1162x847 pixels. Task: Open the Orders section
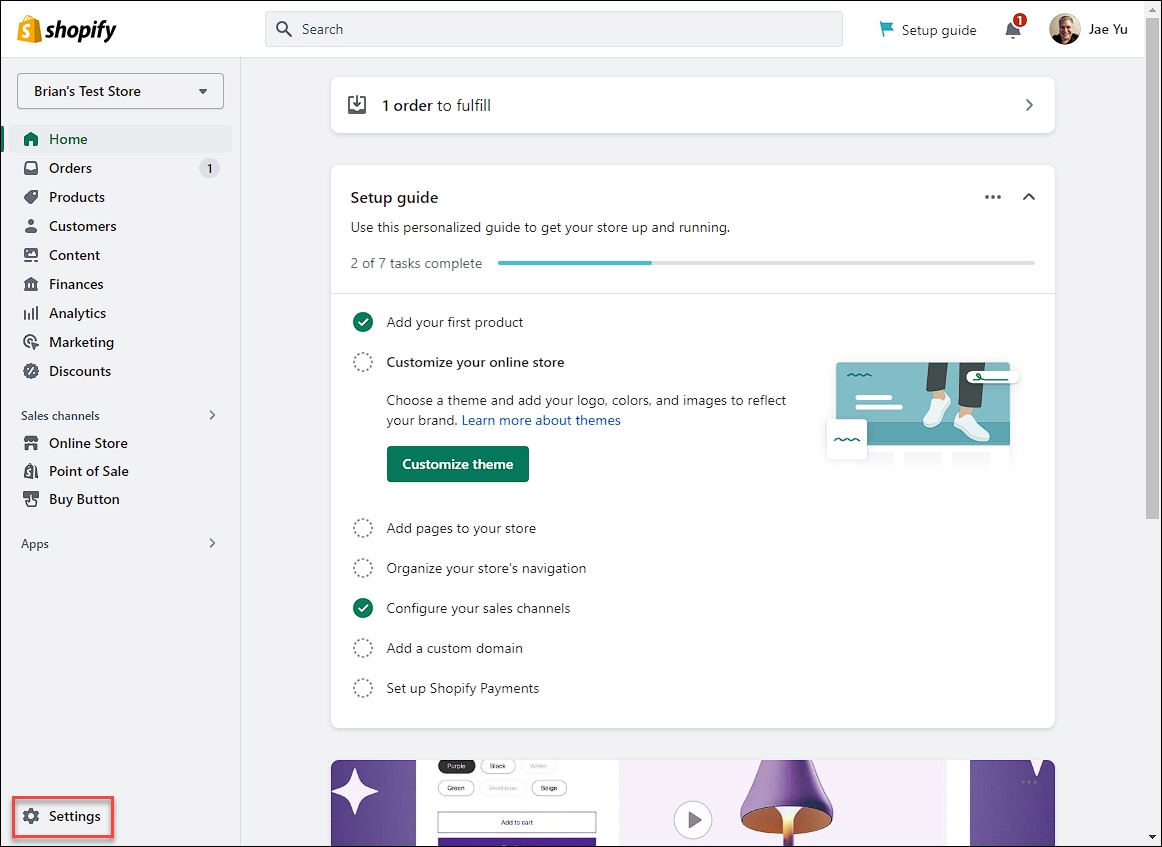click(x=70, y=167)
